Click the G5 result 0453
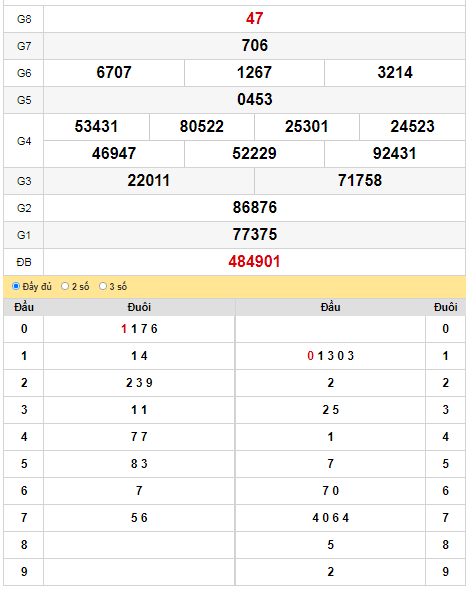Viewport: 471px width, 590px height. pos(255,99)
